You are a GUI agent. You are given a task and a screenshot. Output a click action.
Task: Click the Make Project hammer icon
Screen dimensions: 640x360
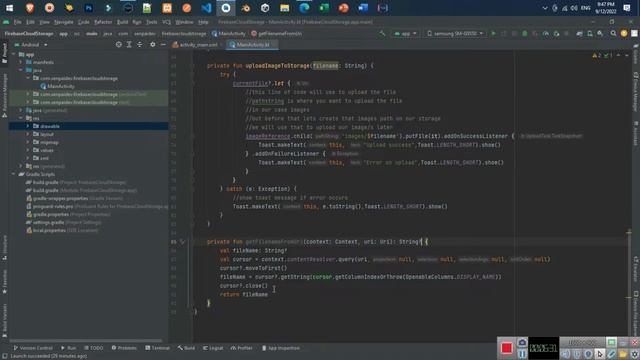[x=382, y=33]
